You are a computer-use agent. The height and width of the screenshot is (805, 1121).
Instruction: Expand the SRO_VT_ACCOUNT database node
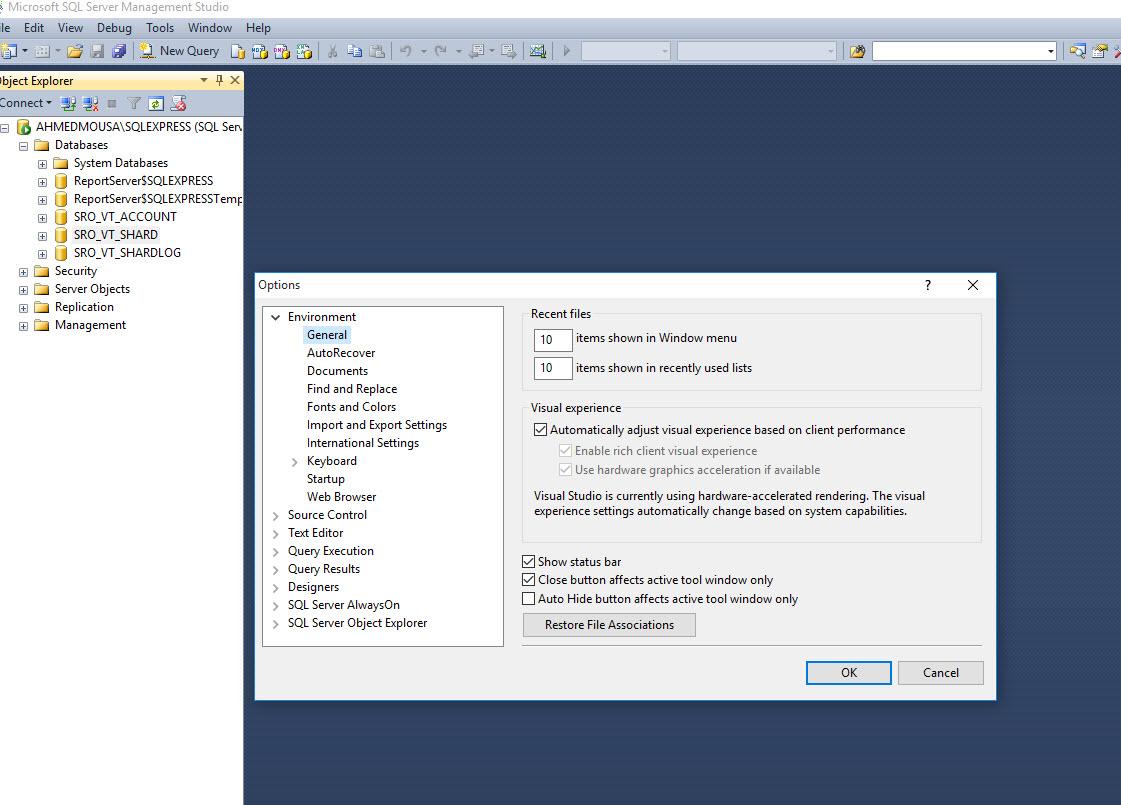pyautogui.click(x=42, y=218)
